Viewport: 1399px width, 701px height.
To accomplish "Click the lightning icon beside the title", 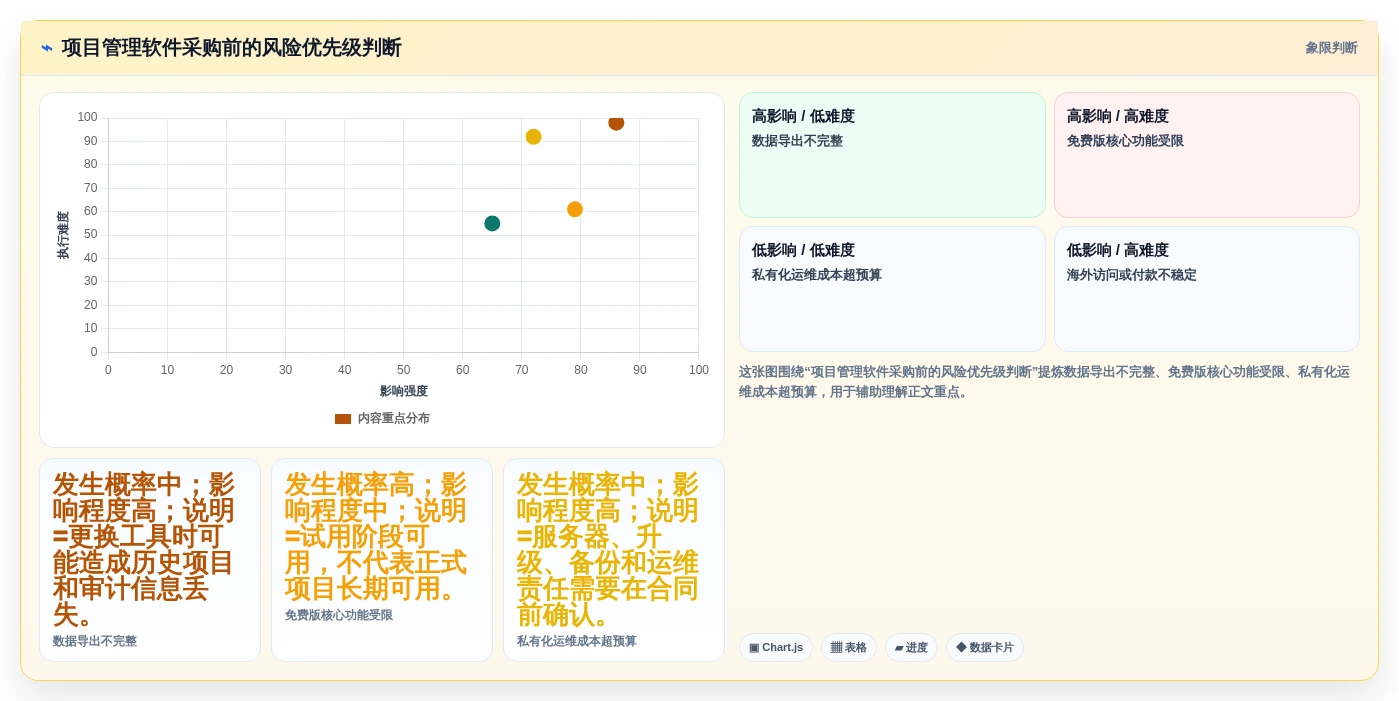I will [x=47, y=48].
